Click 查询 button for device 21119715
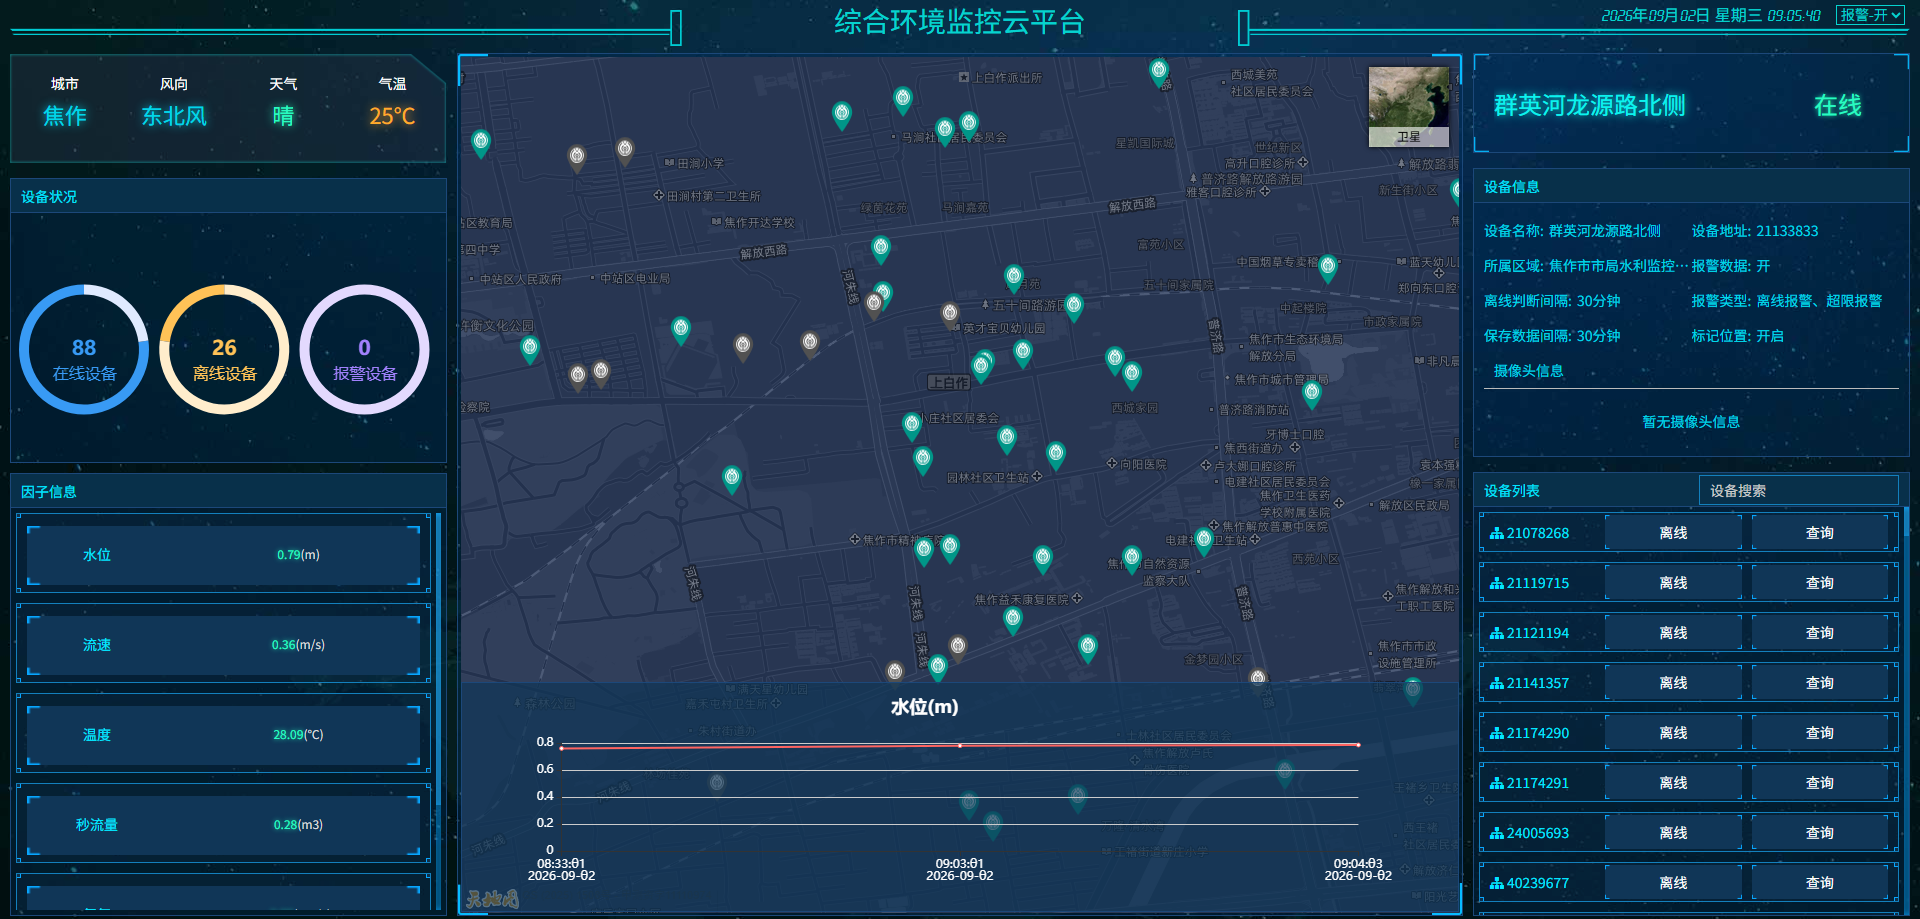 click(1819, 583)
